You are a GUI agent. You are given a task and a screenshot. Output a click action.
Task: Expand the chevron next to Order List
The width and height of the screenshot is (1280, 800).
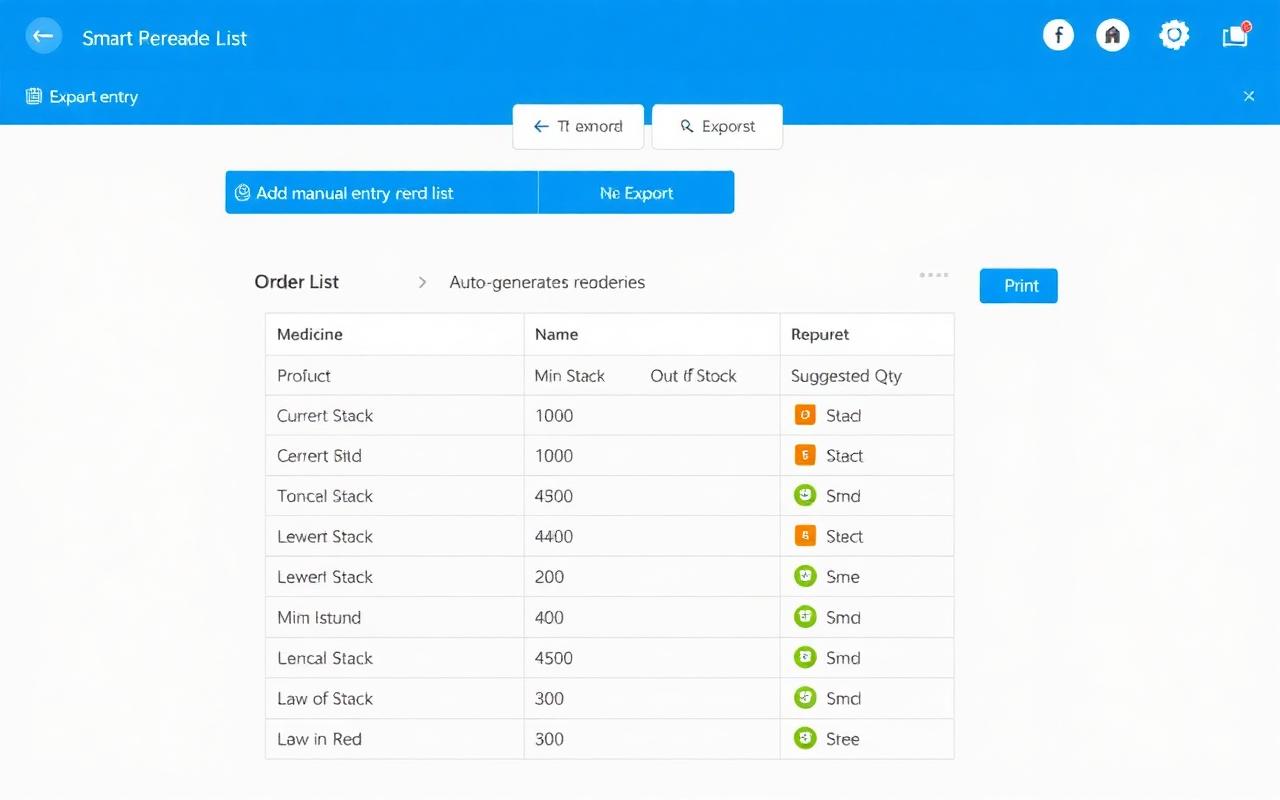[x=423, y=283]
